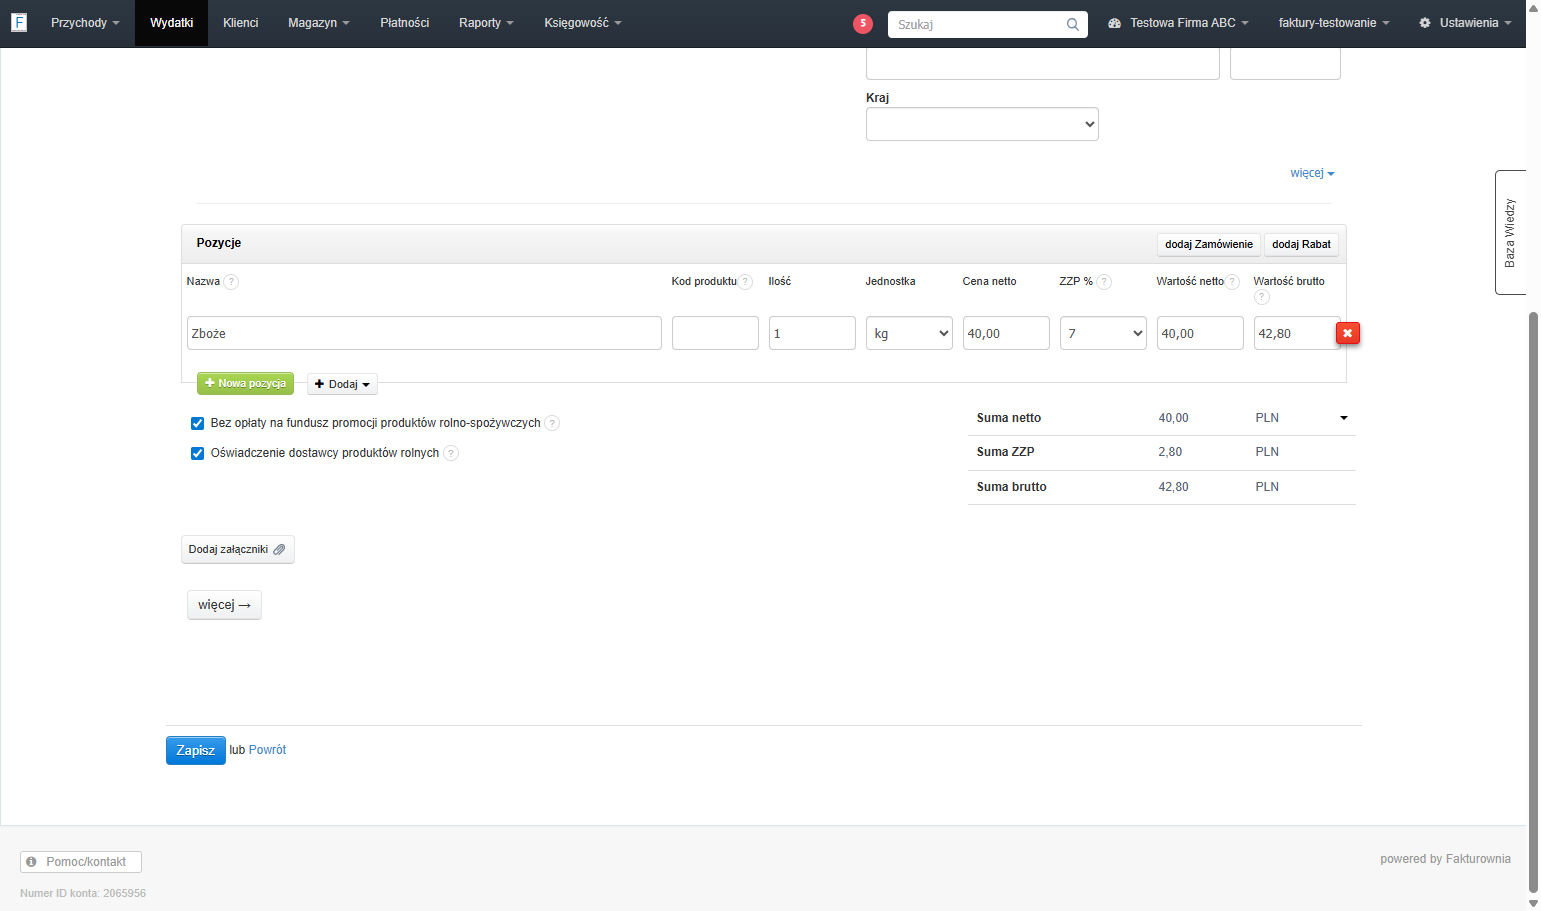Open the Jednostka kg dropdown
Screen dimensions: 1541x911
pyautogui.click(x=909, y=333)
